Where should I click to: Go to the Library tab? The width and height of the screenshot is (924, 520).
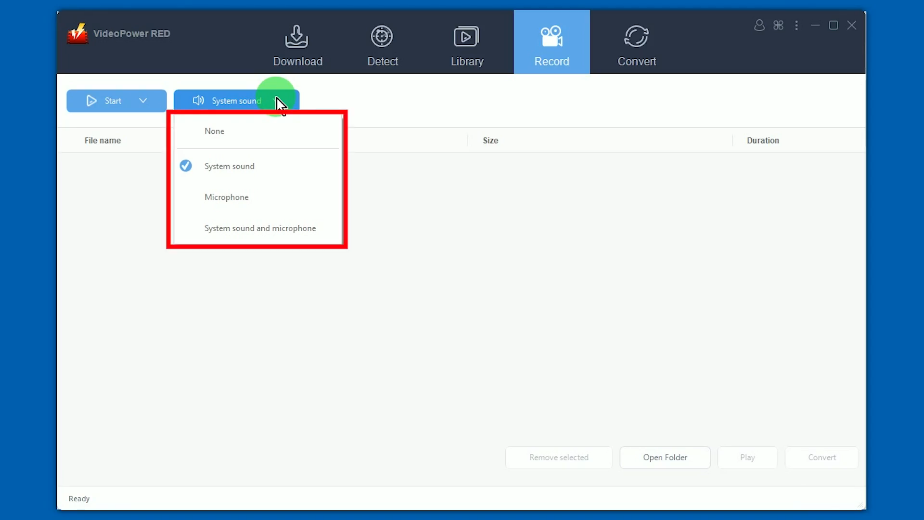click(466, 45)
